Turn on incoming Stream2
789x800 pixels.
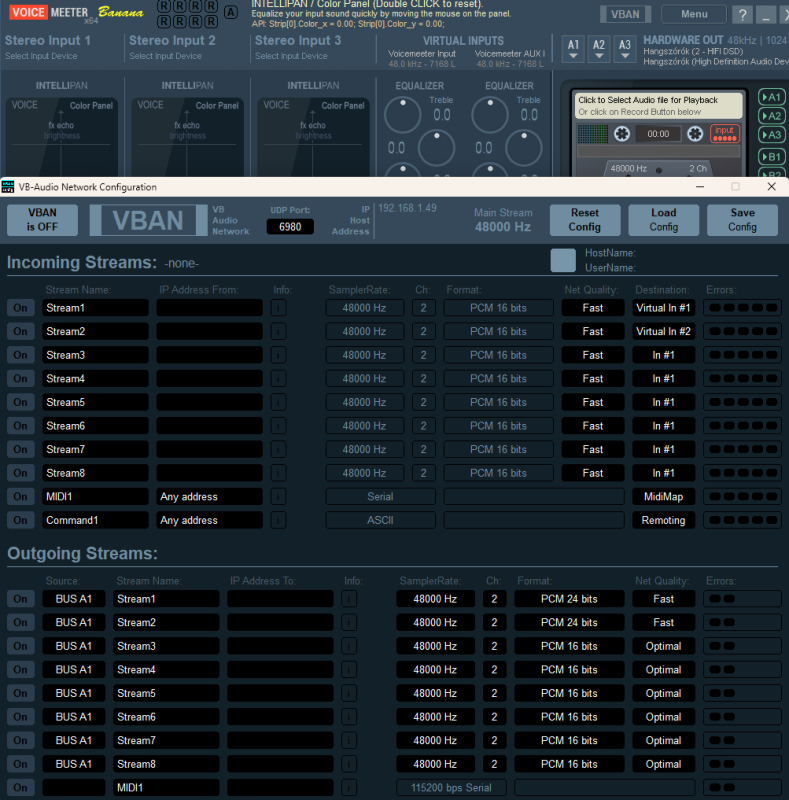point(20,332)
